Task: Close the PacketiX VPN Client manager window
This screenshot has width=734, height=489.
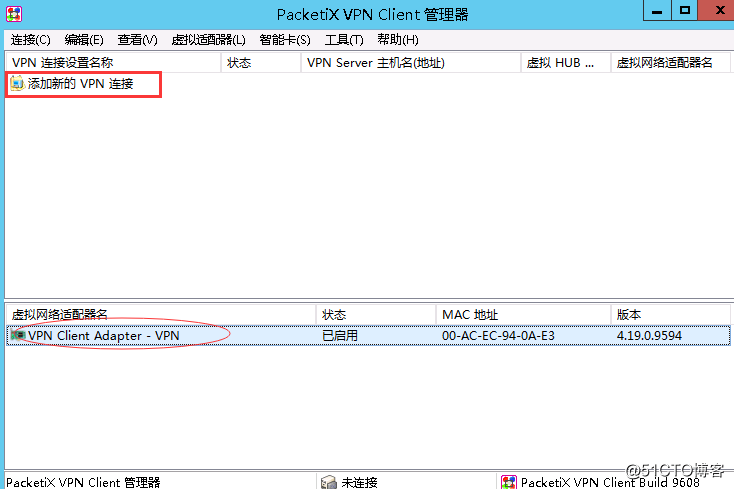Action: tap(716, 10)
